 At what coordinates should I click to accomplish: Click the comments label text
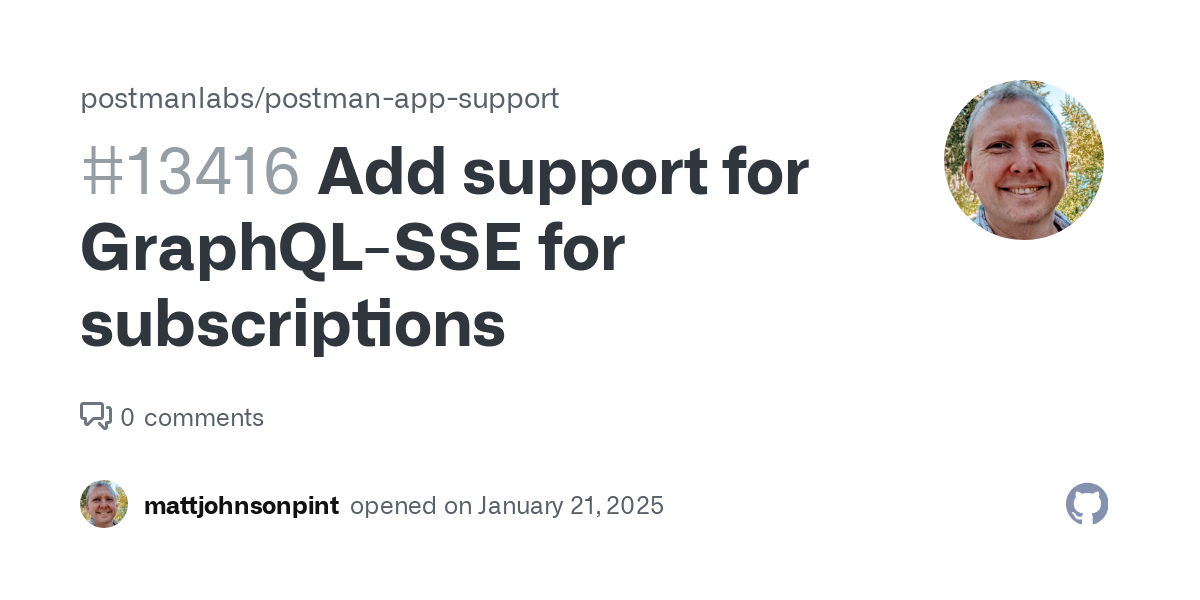point(204,418)
